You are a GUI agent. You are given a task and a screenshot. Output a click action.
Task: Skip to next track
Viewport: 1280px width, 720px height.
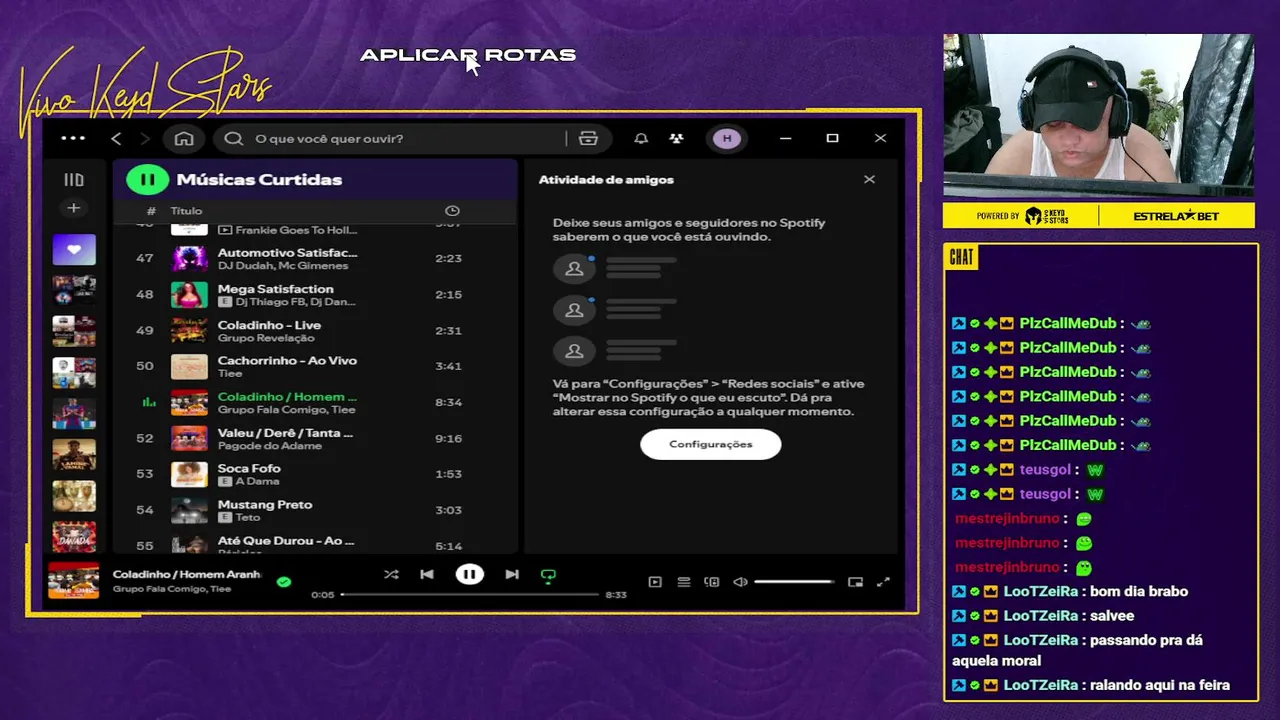click(512, 574)
